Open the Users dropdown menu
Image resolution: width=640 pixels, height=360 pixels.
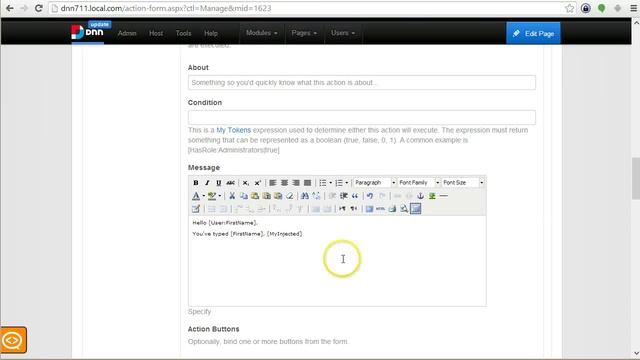(x=343, y=33)
